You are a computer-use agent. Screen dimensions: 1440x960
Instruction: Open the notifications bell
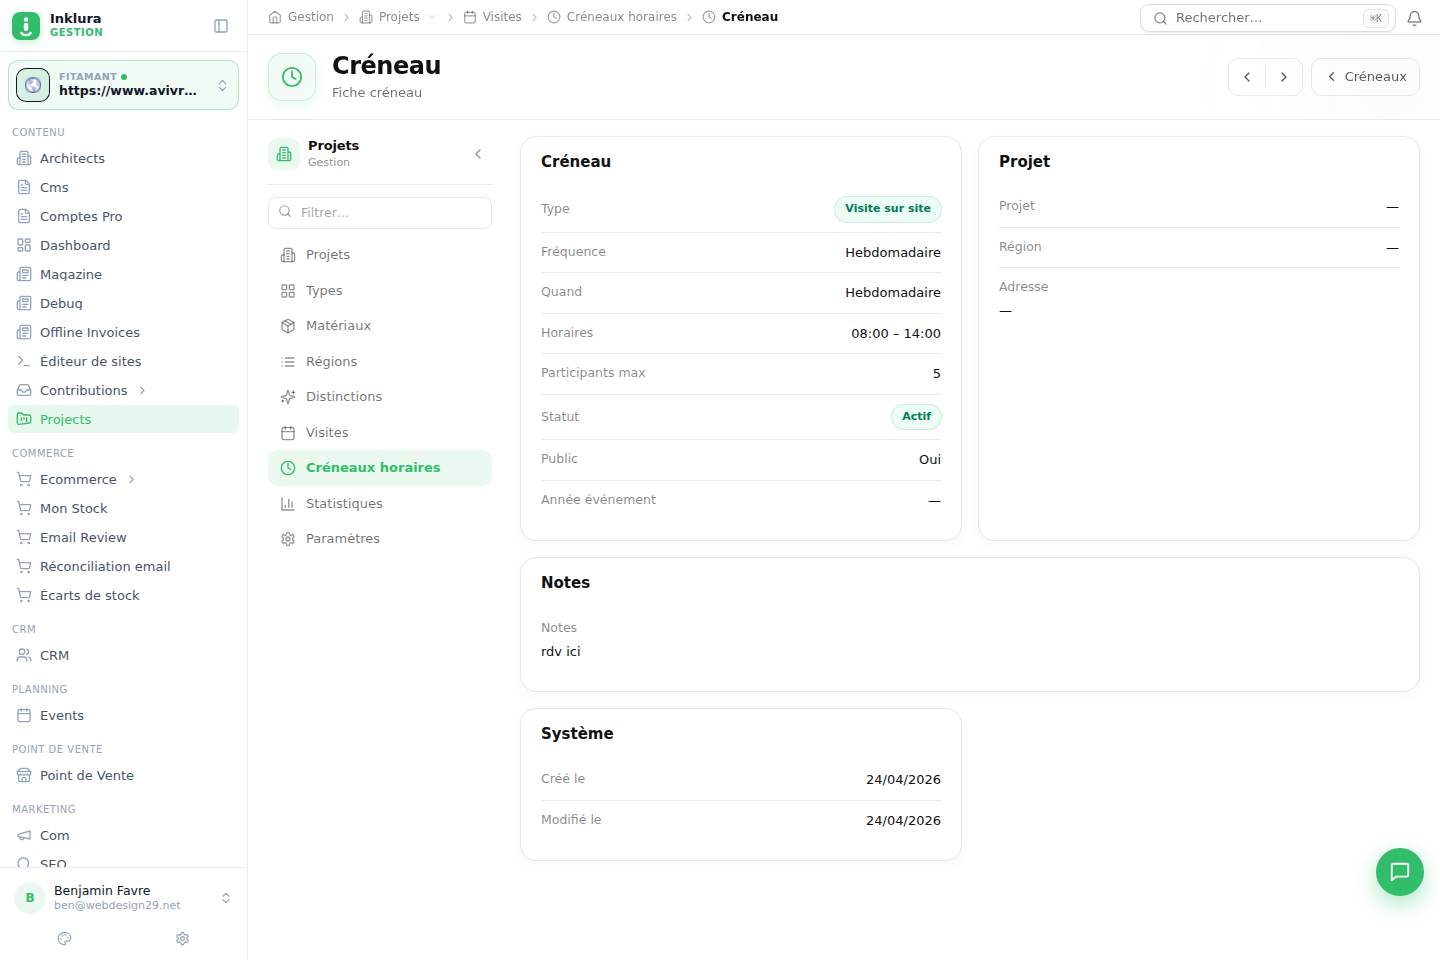pos(1414,18)
